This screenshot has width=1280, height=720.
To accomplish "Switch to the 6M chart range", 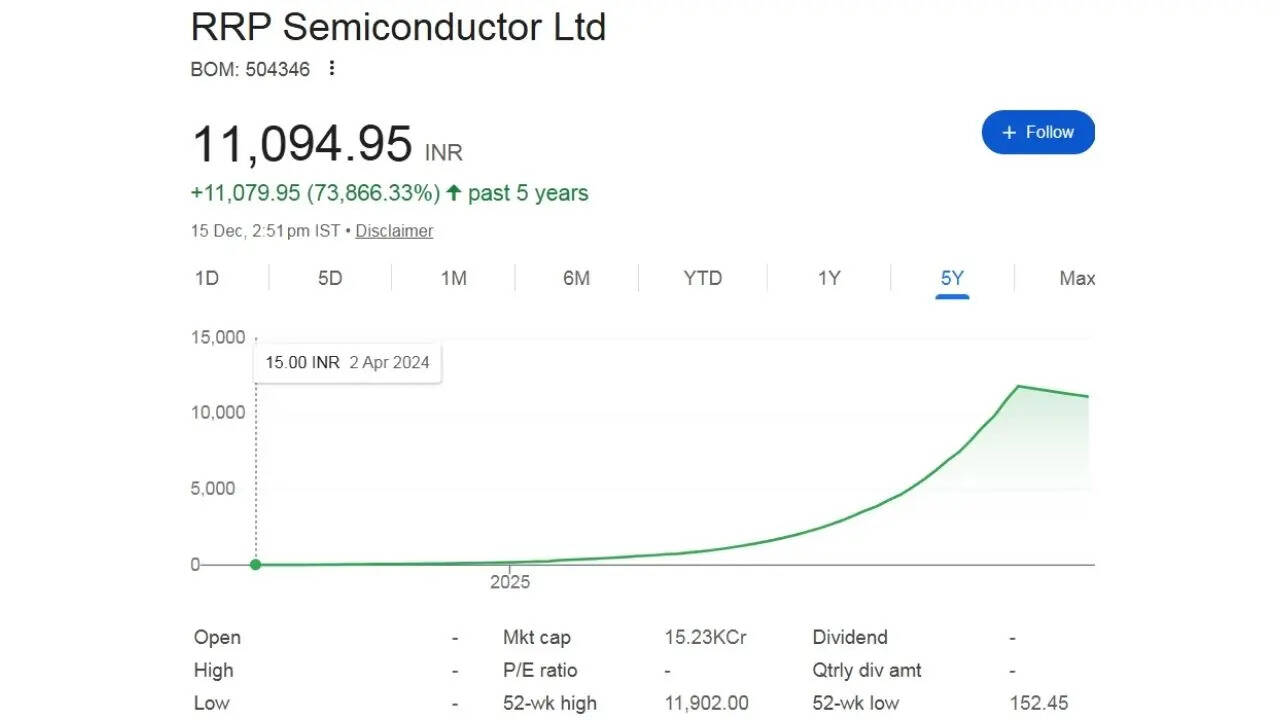I will (x=576, y=278).
